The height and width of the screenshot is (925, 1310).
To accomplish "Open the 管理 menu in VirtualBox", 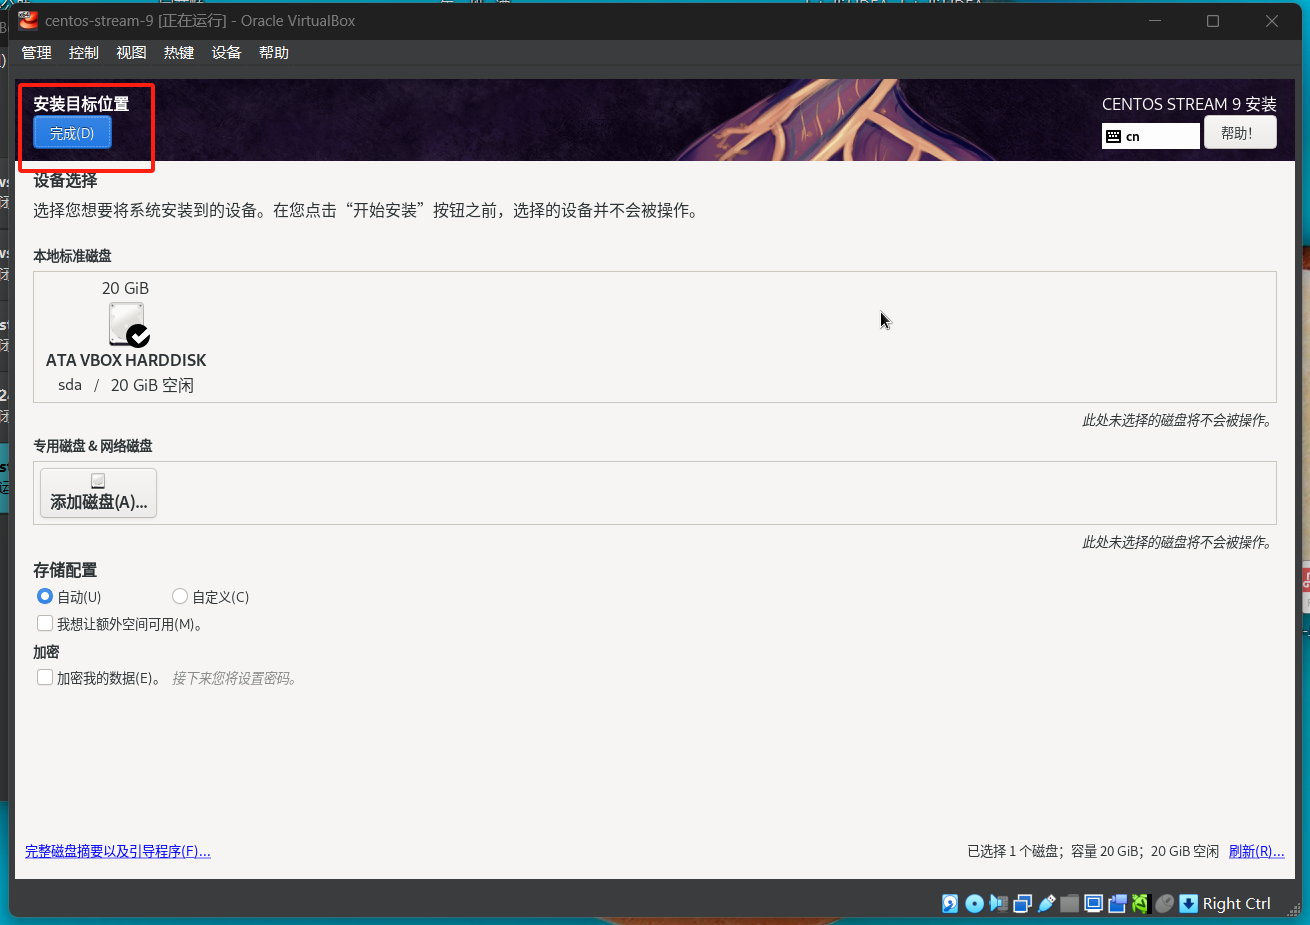I will 36,53.
